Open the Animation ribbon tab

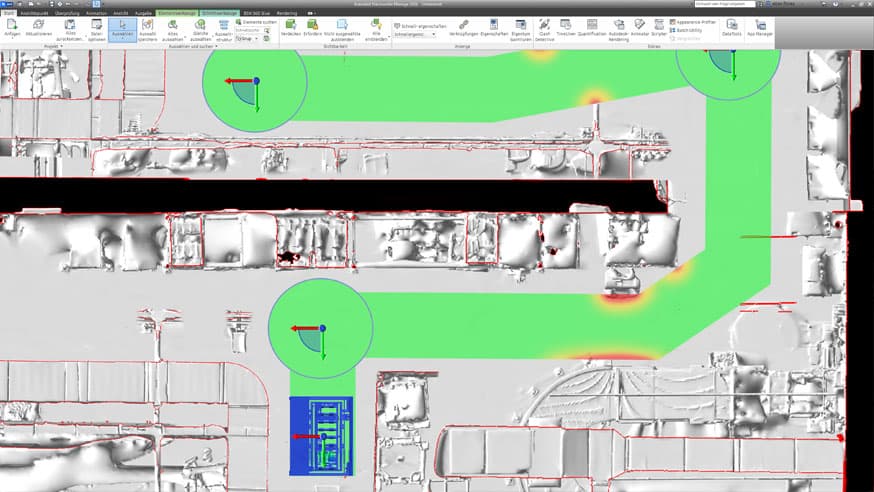pos(96,13)
